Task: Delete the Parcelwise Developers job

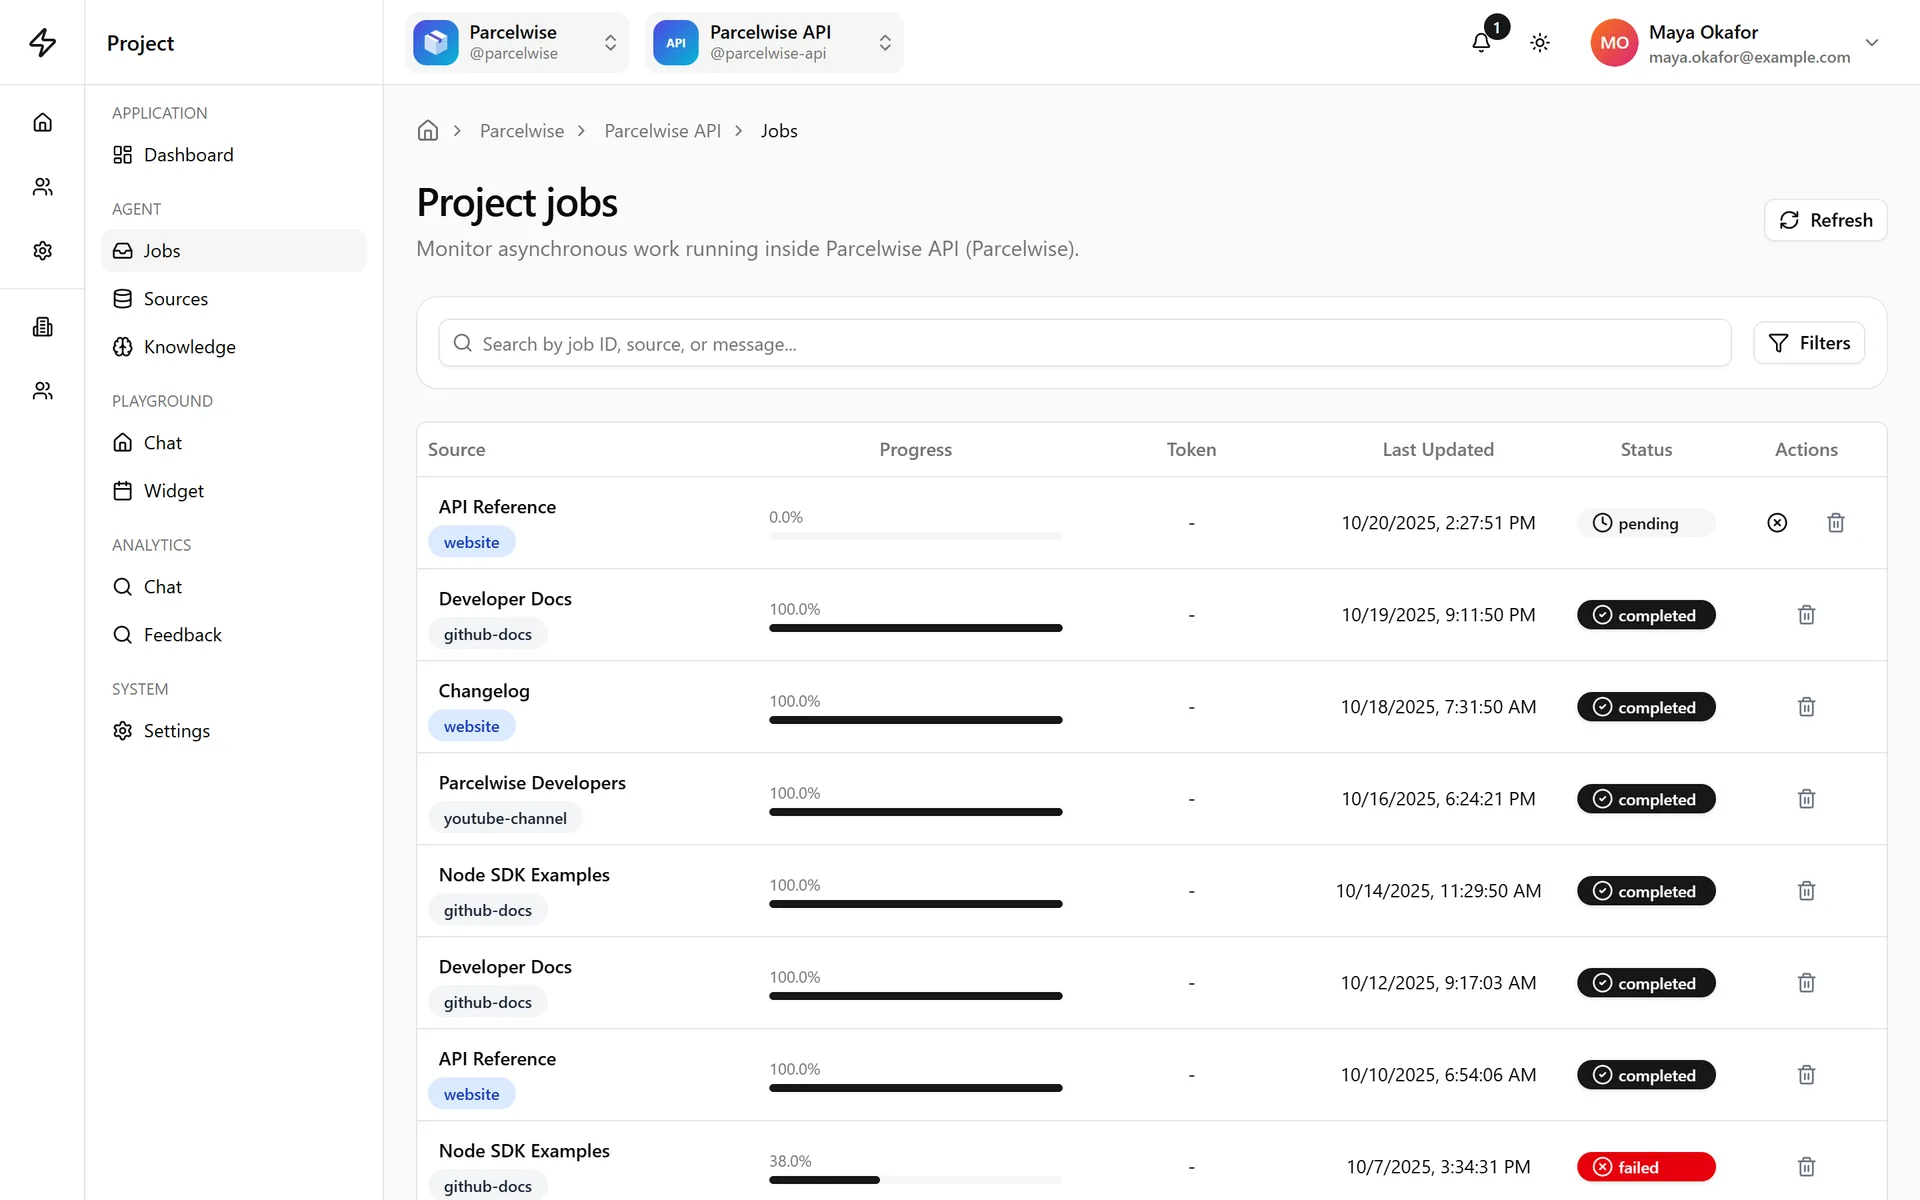Action: [1806, 798]
